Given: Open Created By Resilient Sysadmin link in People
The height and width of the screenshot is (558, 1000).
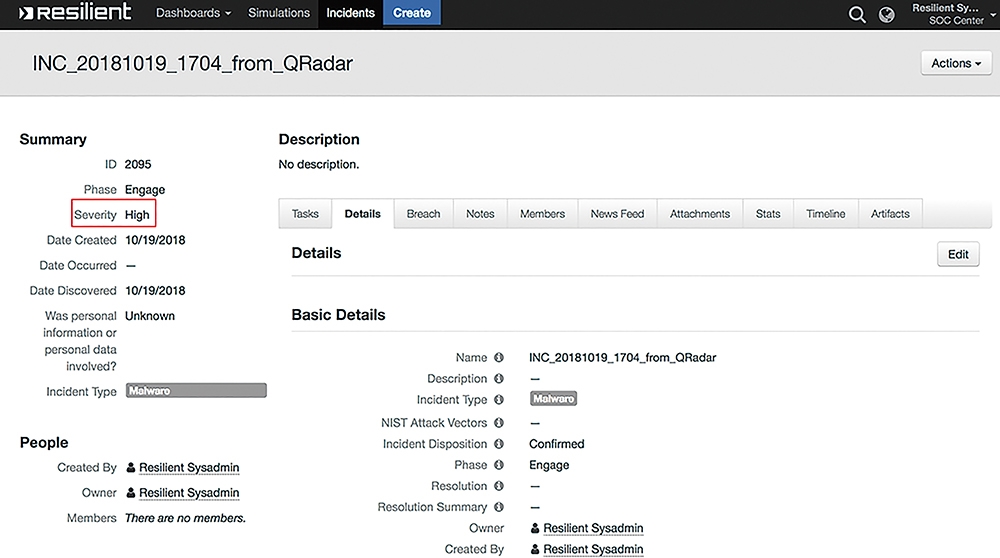Looking at the screenshot, I should coord(189,467).
